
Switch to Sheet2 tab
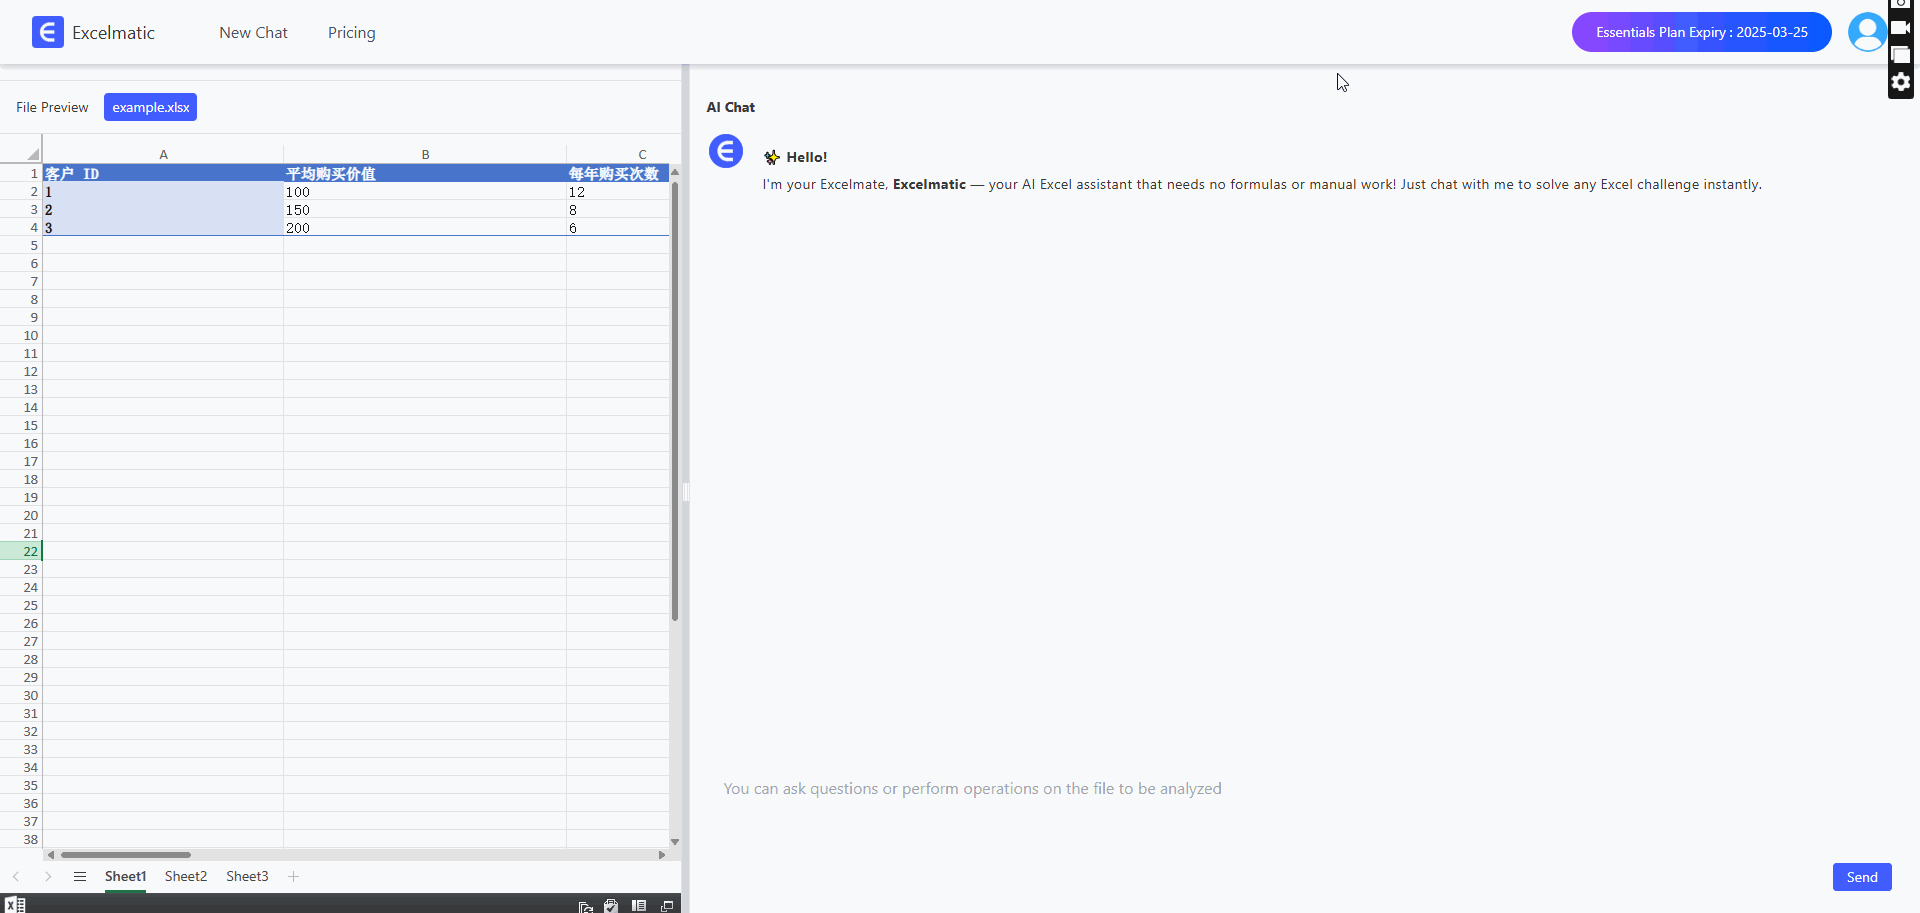[186, 876]
